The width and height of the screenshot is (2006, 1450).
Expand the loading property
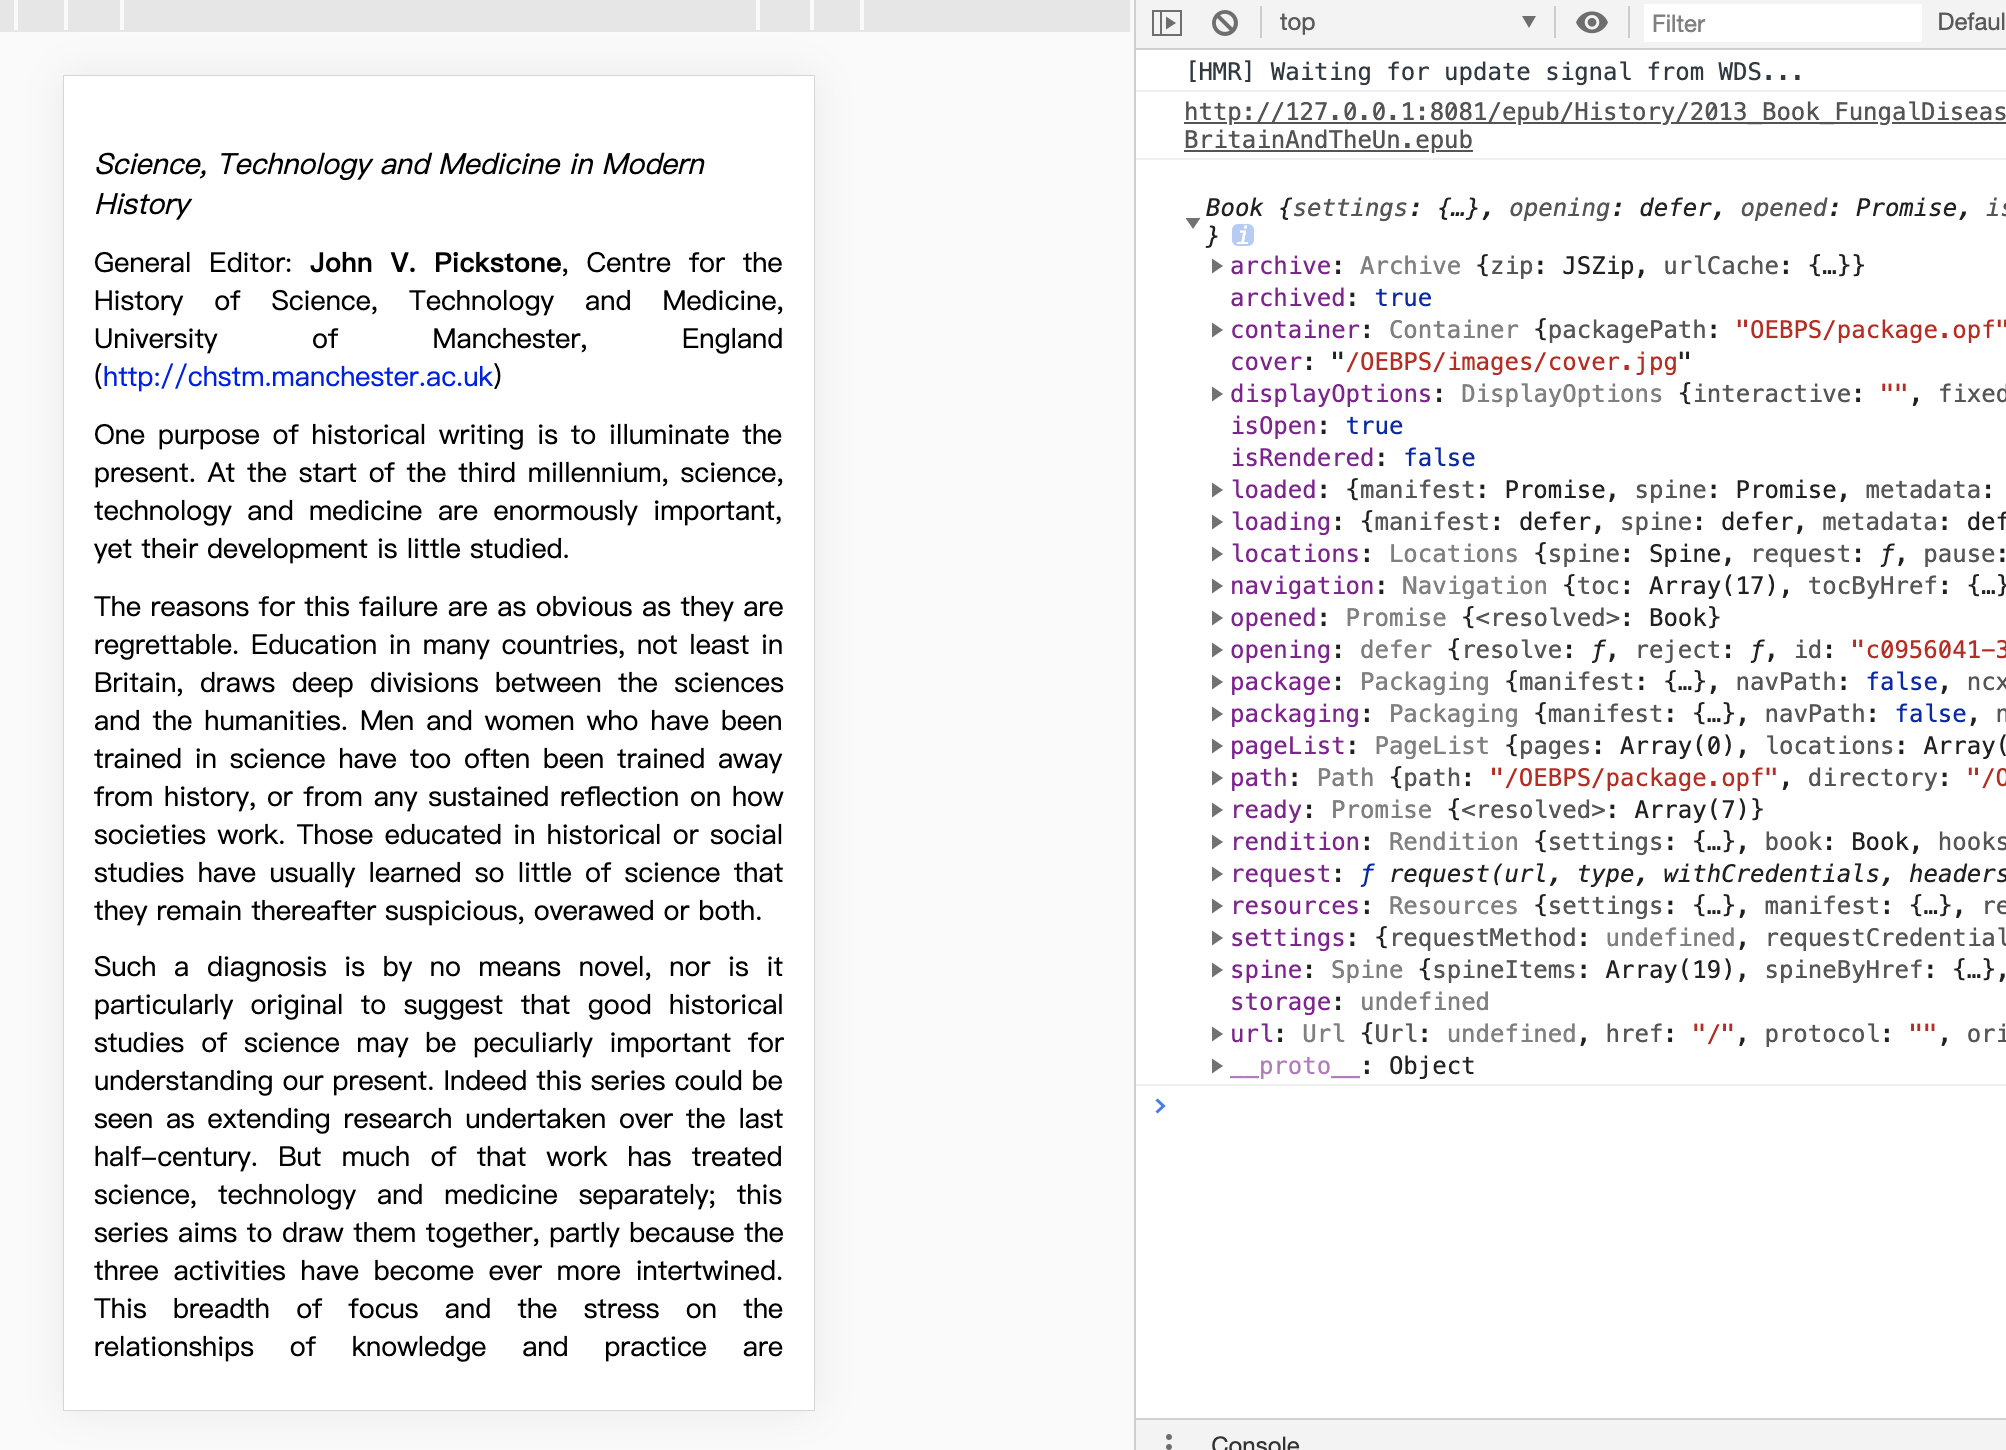1216,522
